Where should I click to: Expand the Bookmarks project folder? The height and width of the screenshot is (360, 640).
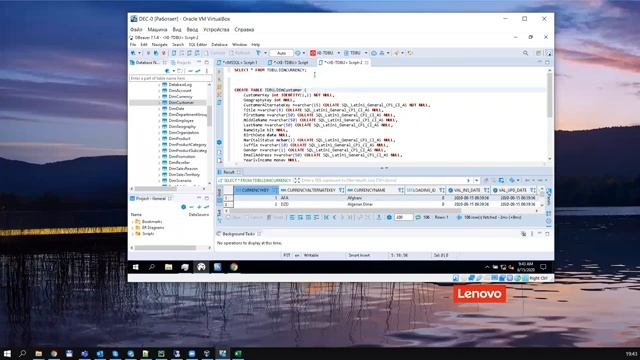[132, 222]
